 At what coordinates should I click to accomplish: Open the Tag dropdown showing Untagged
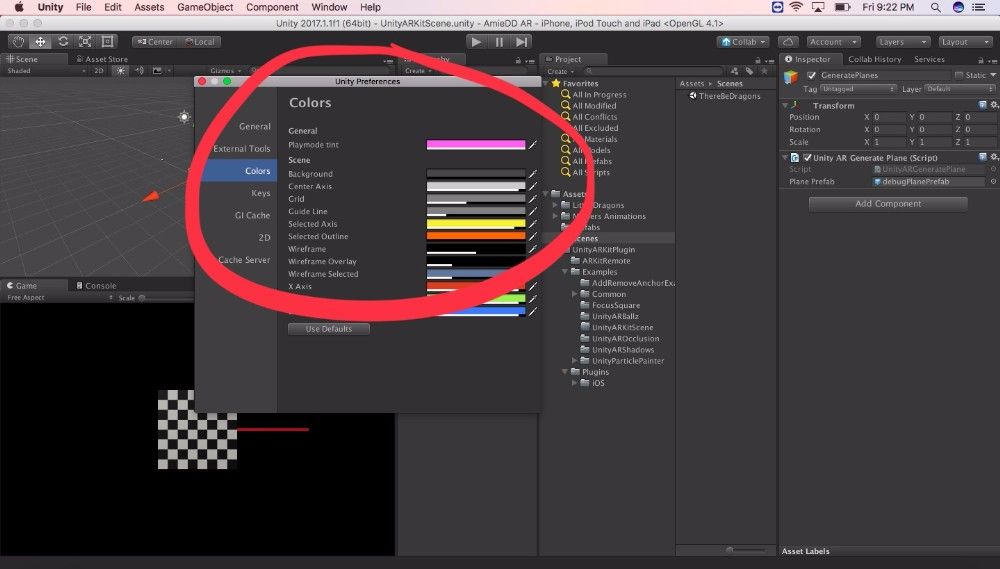pos(858,89)
